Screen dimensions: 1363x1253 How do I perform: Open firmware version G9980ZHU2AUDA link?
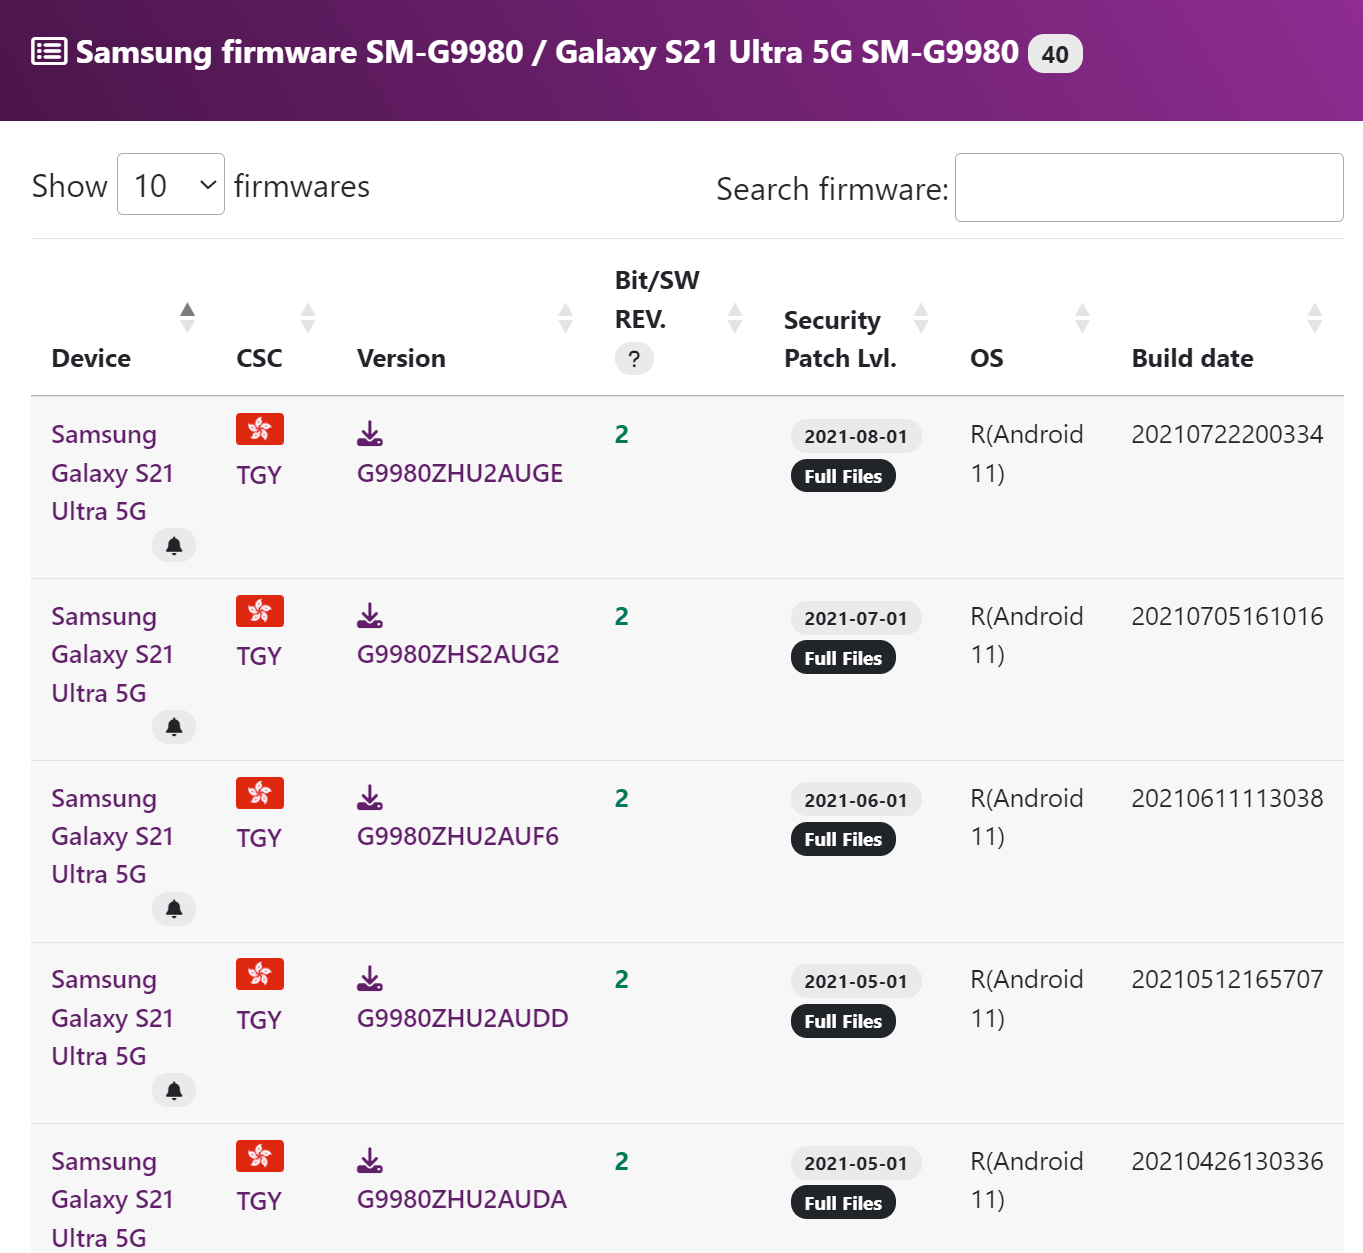[x=462, y=1199]
